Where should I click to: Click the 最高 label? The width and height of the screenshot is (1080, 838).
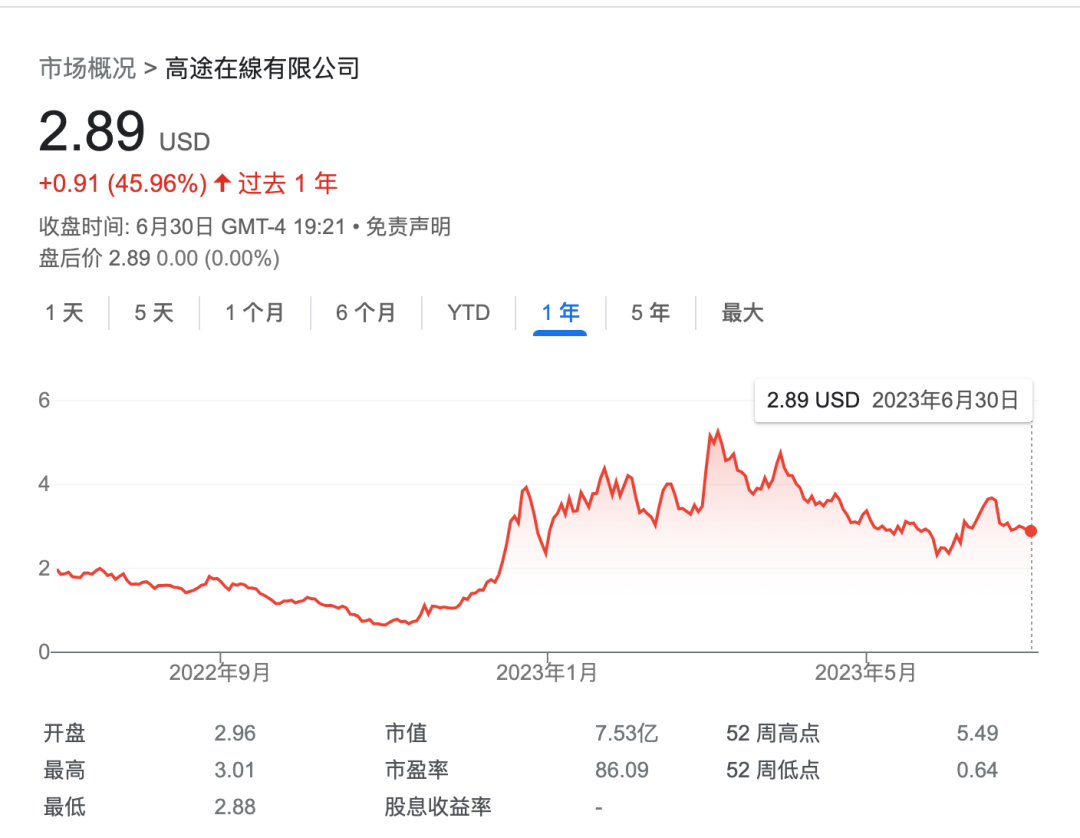(65, 770)
